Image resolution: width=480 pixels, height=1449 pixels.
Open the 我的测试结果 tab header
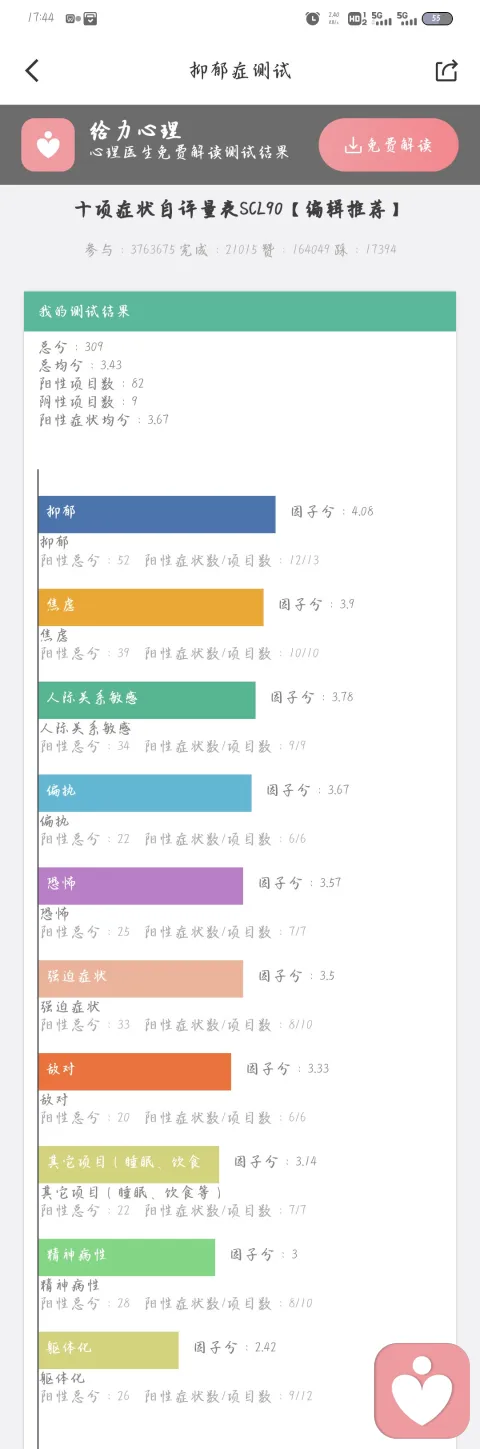tap(240, 311)
